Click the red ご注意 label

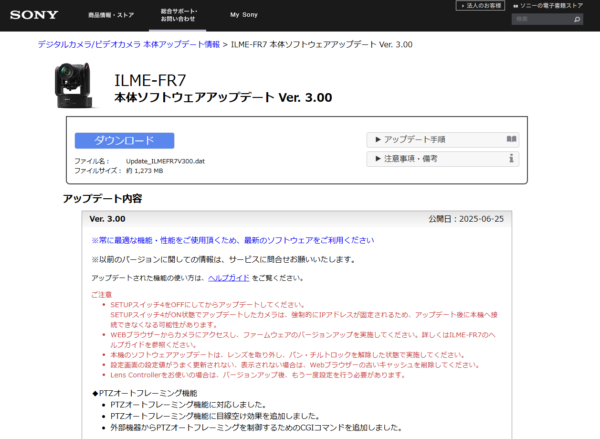point(101,294)
